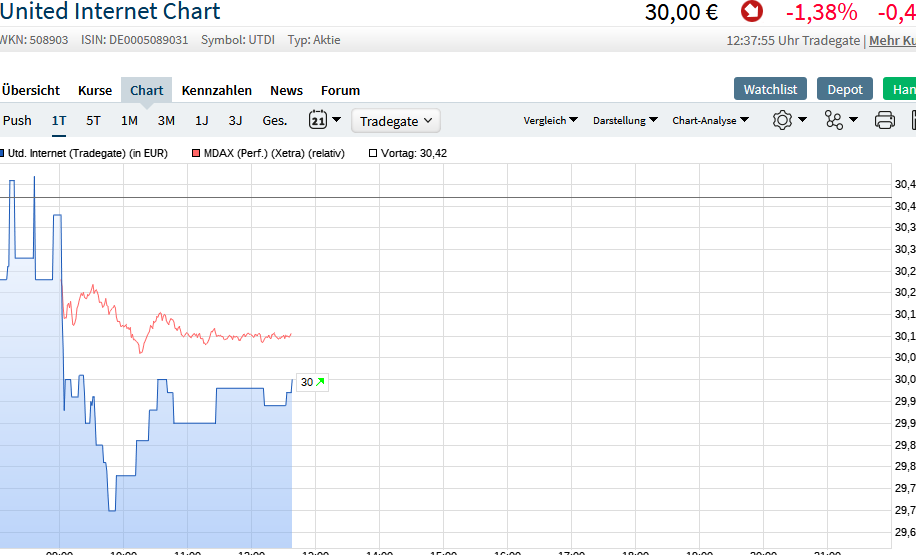The image size is (916, 555).
Task: Go to the News tab
Action: [x=286, y=90]
